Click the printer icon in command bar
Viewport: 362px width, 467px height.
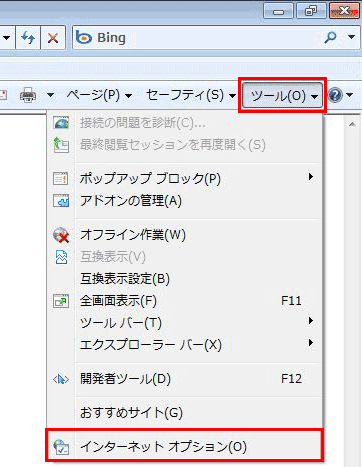pyautogui.click(x=28, y=95)
